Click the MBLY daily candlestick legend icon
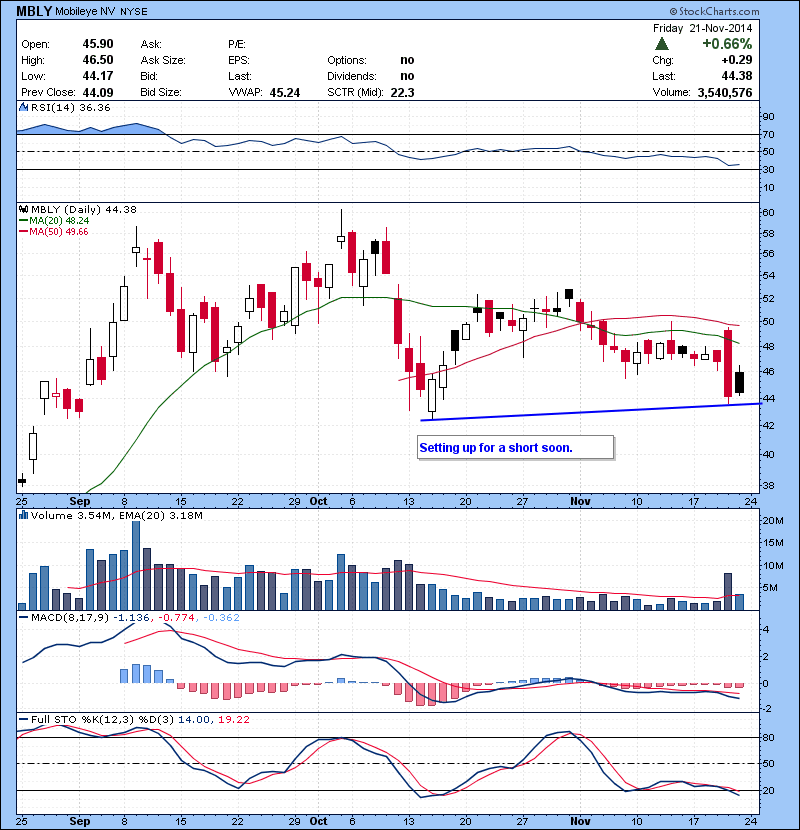Image resolution: width=800 pixels, height=830 pixels. [x=24, y=210]
